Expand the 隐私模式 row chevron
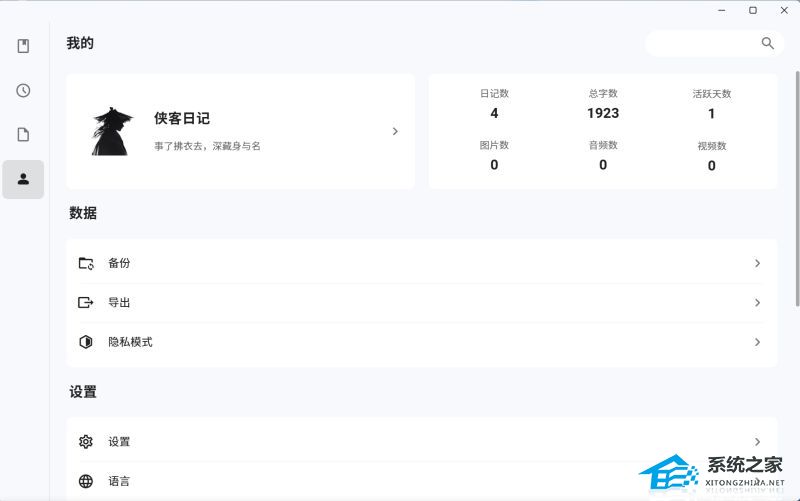The height and width of the screenshot is (501, 800). click(x=758, y=342)
